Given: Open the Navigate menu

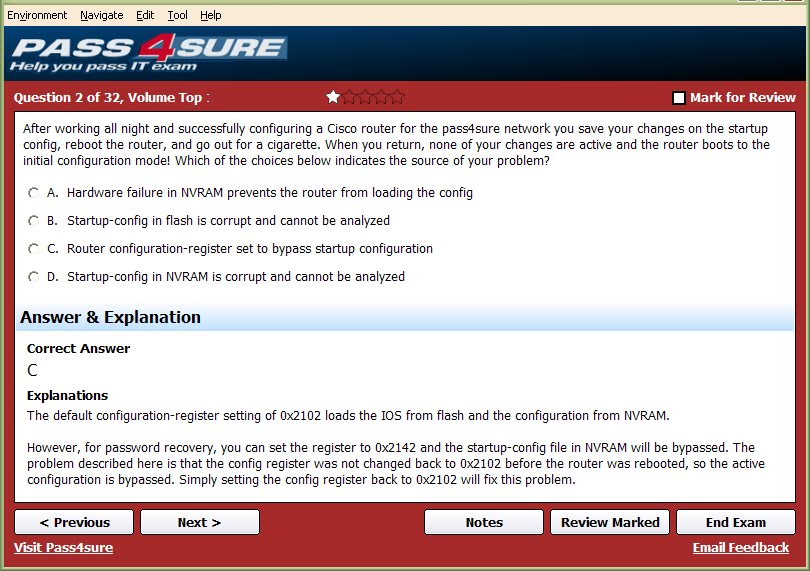Looking at the screenshot, I should tap(102, 15).
